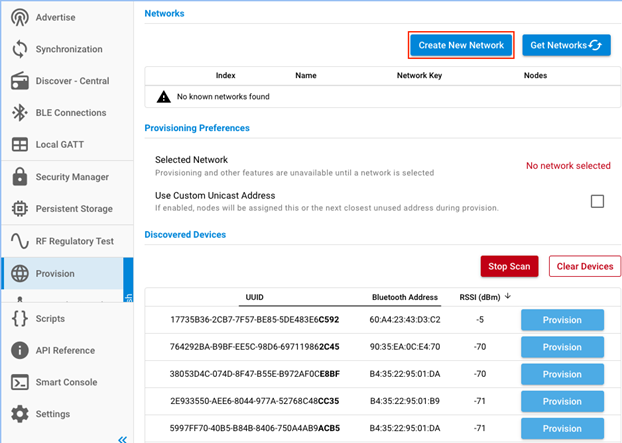Click the Discover - Central icon
Screen dimensions: 622x443
point(19,81)
